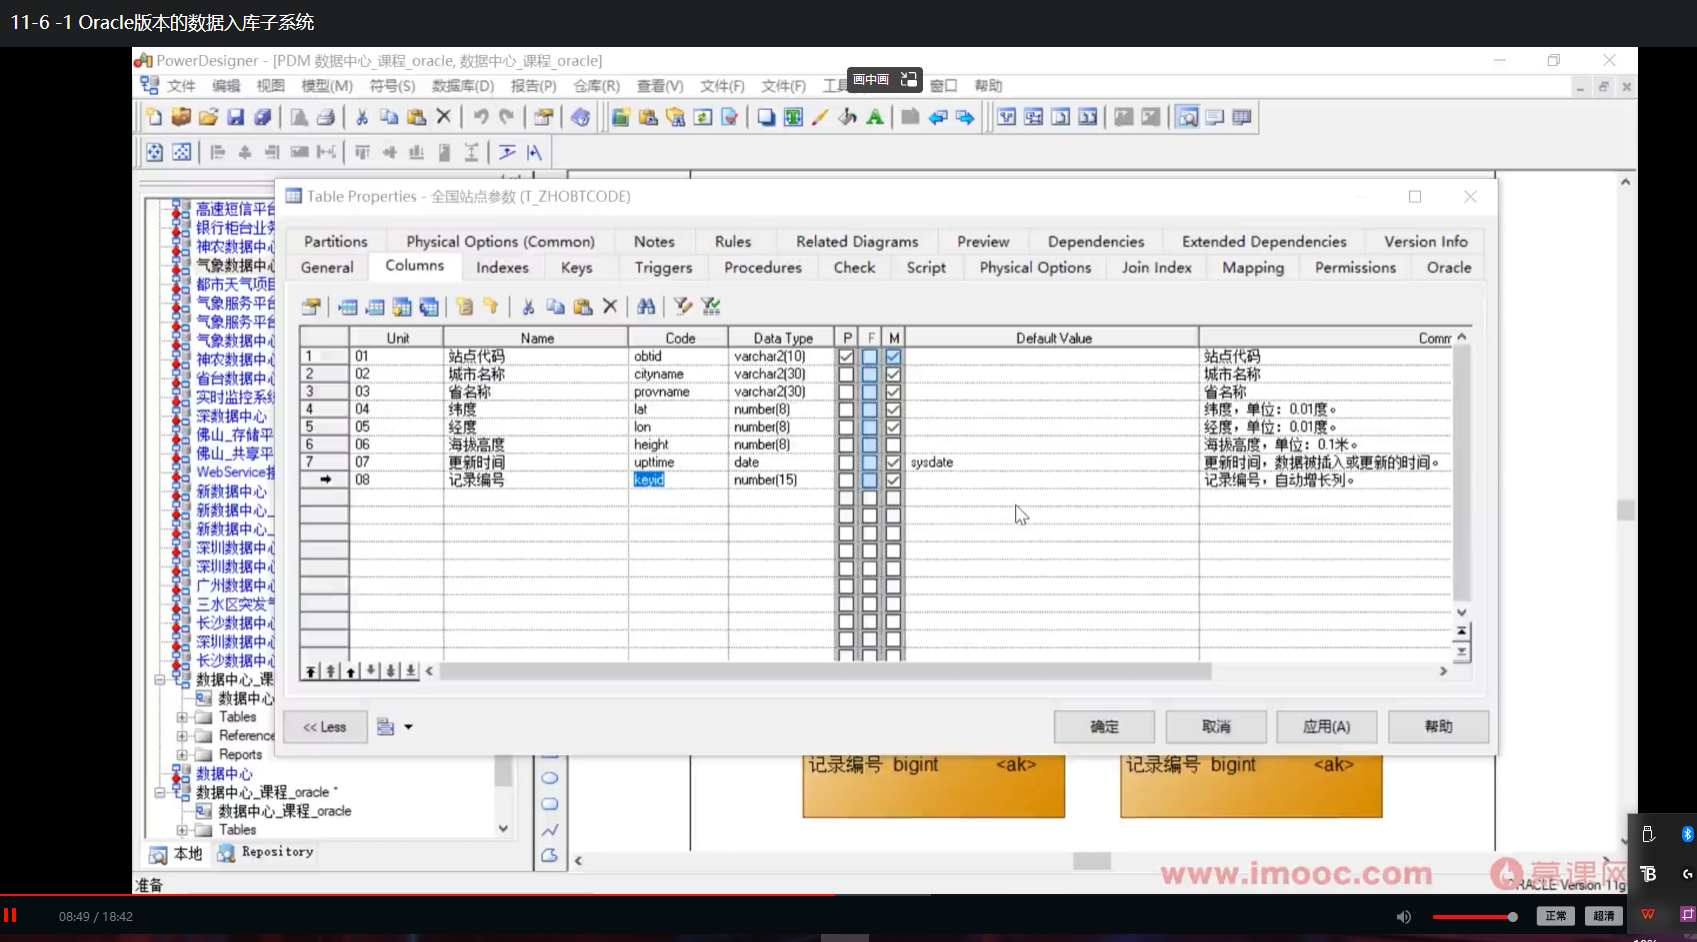Viewport: 1697px width, 942px height.
Task: Expand the Tables folder above Reference
Action: click(x=182, y=717)
